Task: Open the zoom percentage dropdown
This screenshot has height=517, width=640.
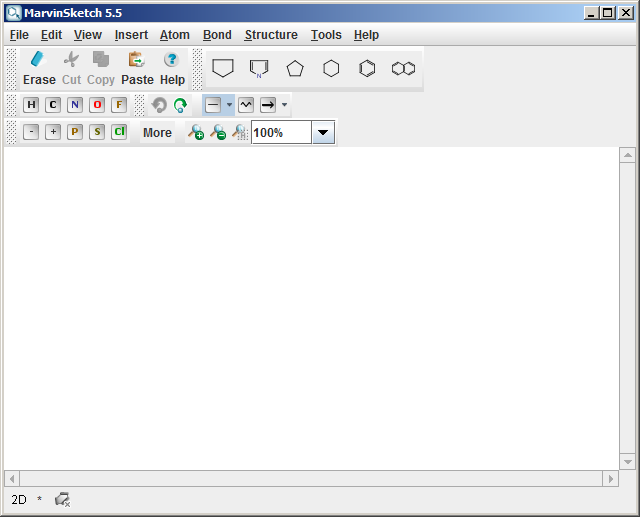Action: pos(323,132)
